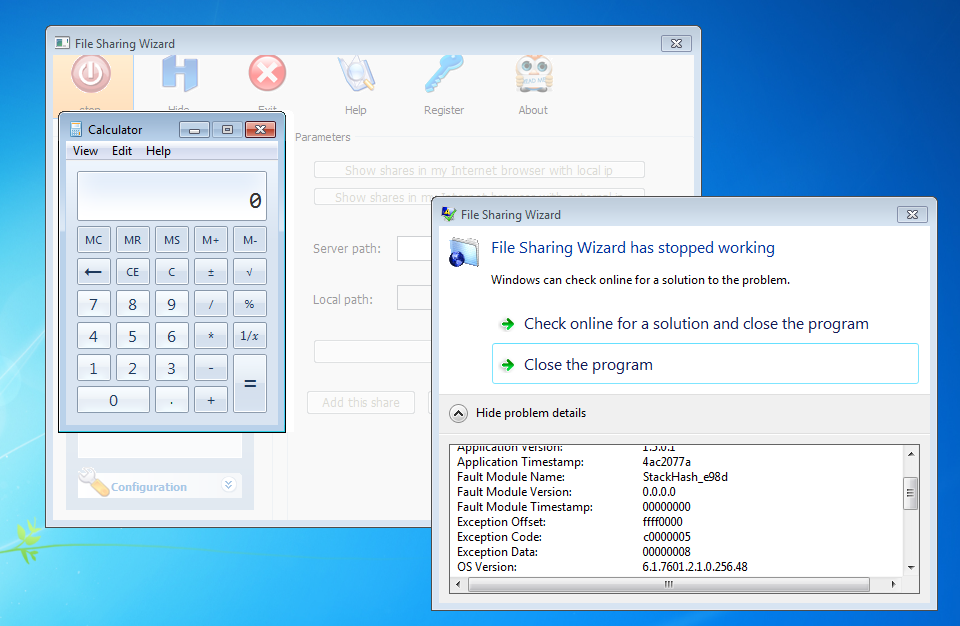Screen dimensions: 960x626
Task: Click calculator digit 0 key
Action: click(113, 400)
